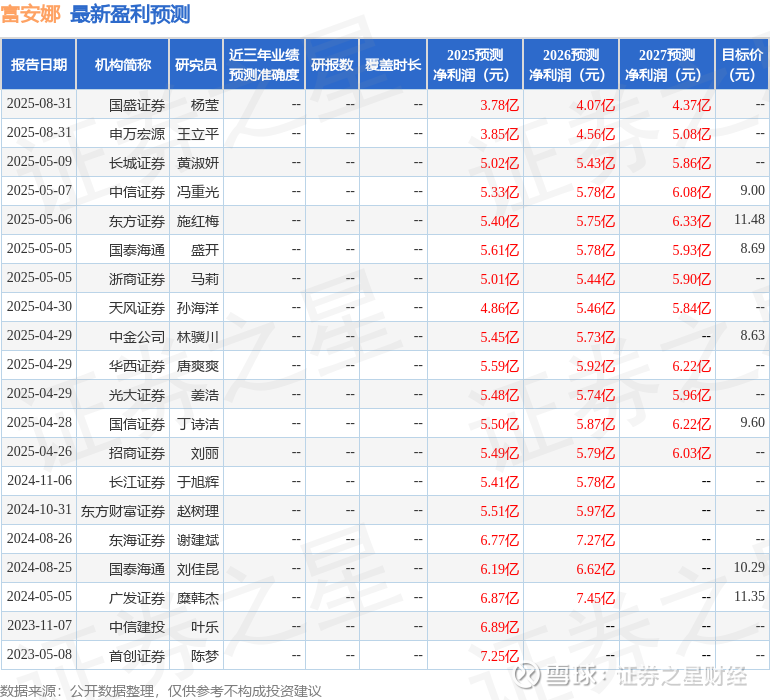The height and width of the screenshot is (700, 770).
Task: Click the target price 11.48
Action: pyautogui.click(x=749, y=219)
